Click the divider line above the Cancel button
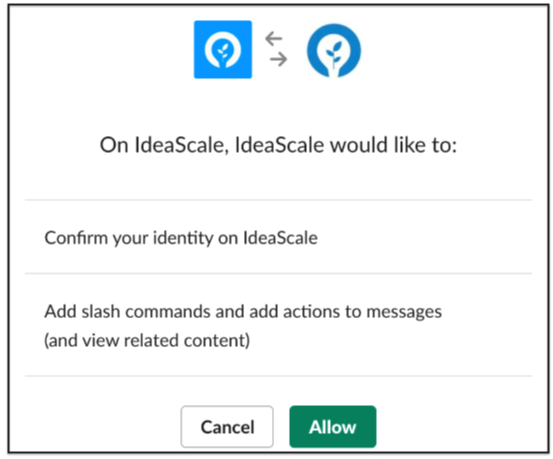The width and height of the screenshot is (553, 459). (x=278, y=376)
